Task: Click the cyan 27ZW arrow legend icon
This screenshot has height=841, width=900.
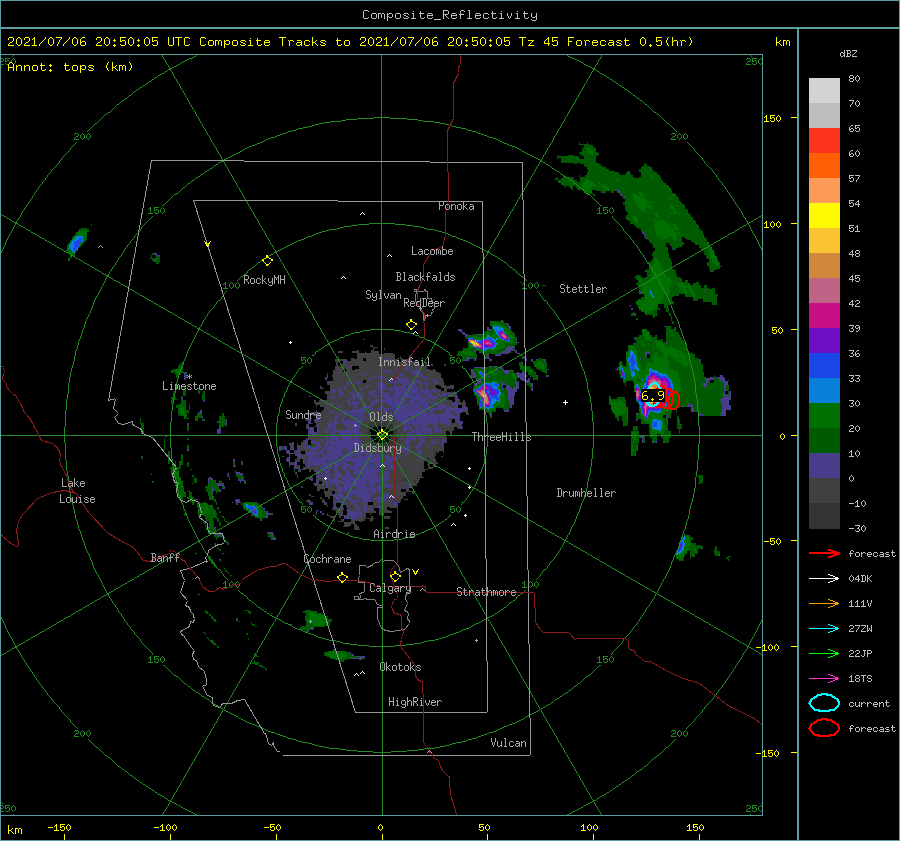Action: click(824, 629)
